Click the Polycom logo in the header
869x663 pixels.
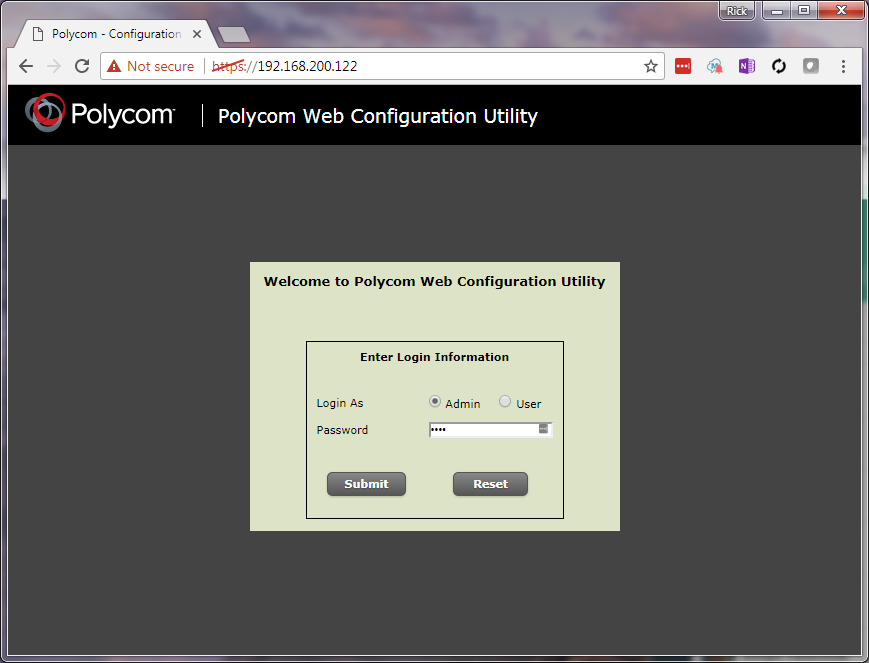coord(100,113)
